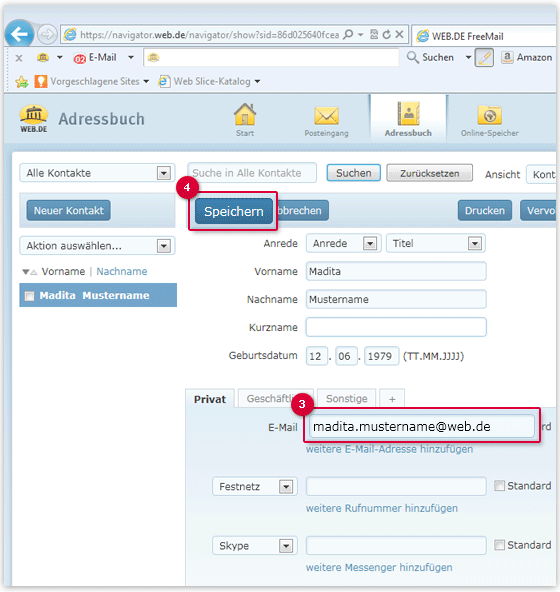The width and height of the screenshot is (560, 592).
Task: Click the Zurücksetzen button
Action: click(429, 173)
